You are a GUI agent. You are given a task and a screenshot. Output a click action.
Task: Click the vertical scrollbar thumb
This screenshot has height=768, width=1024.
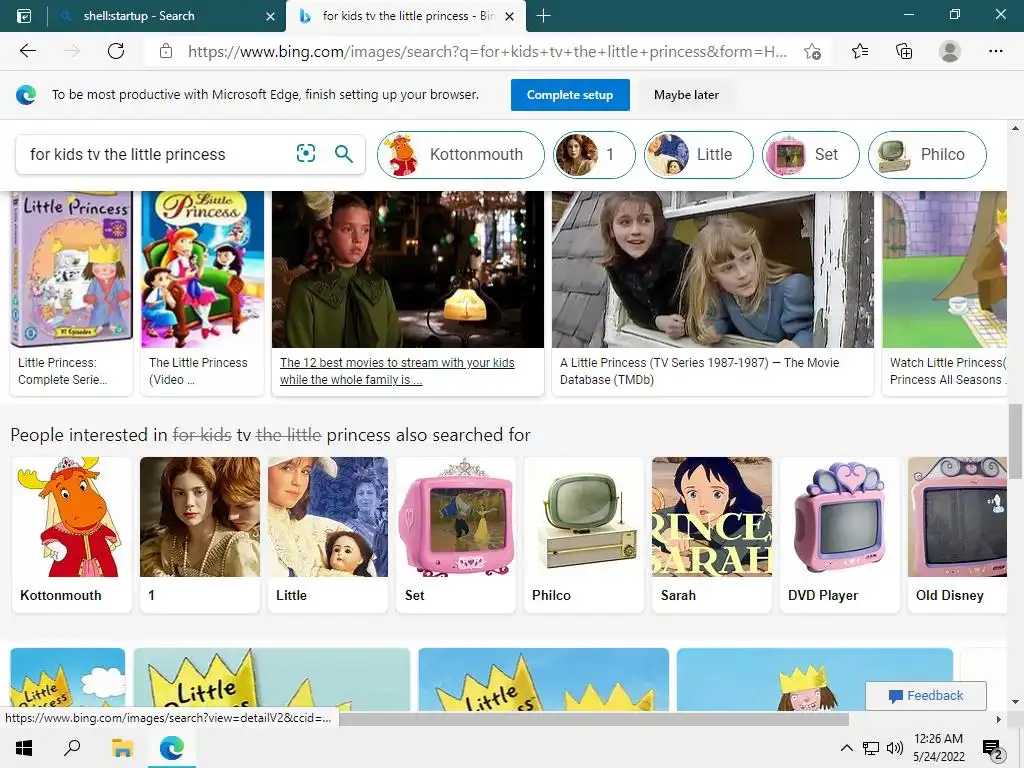(1015, 441)
